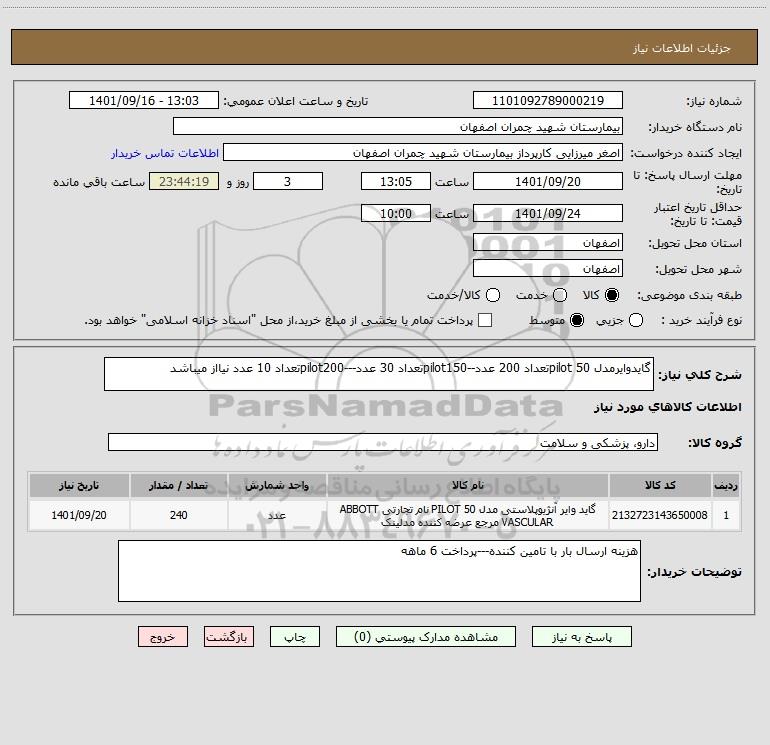This screenshot has height=745, width=770.
Task: Click the تعداد / مقدار column header
Action: 178,485
